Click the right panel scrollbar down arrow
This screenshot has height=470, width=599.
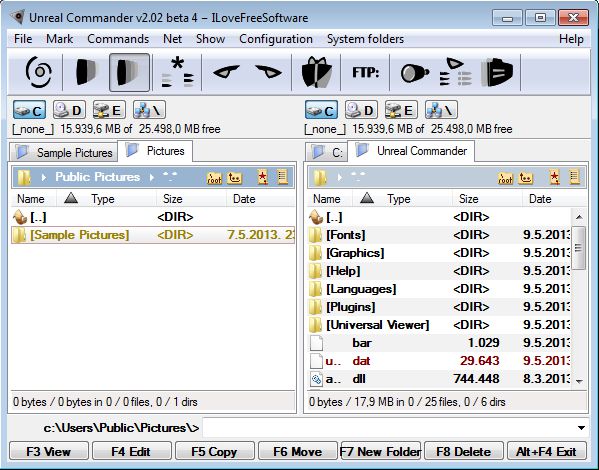coord(579,381)
